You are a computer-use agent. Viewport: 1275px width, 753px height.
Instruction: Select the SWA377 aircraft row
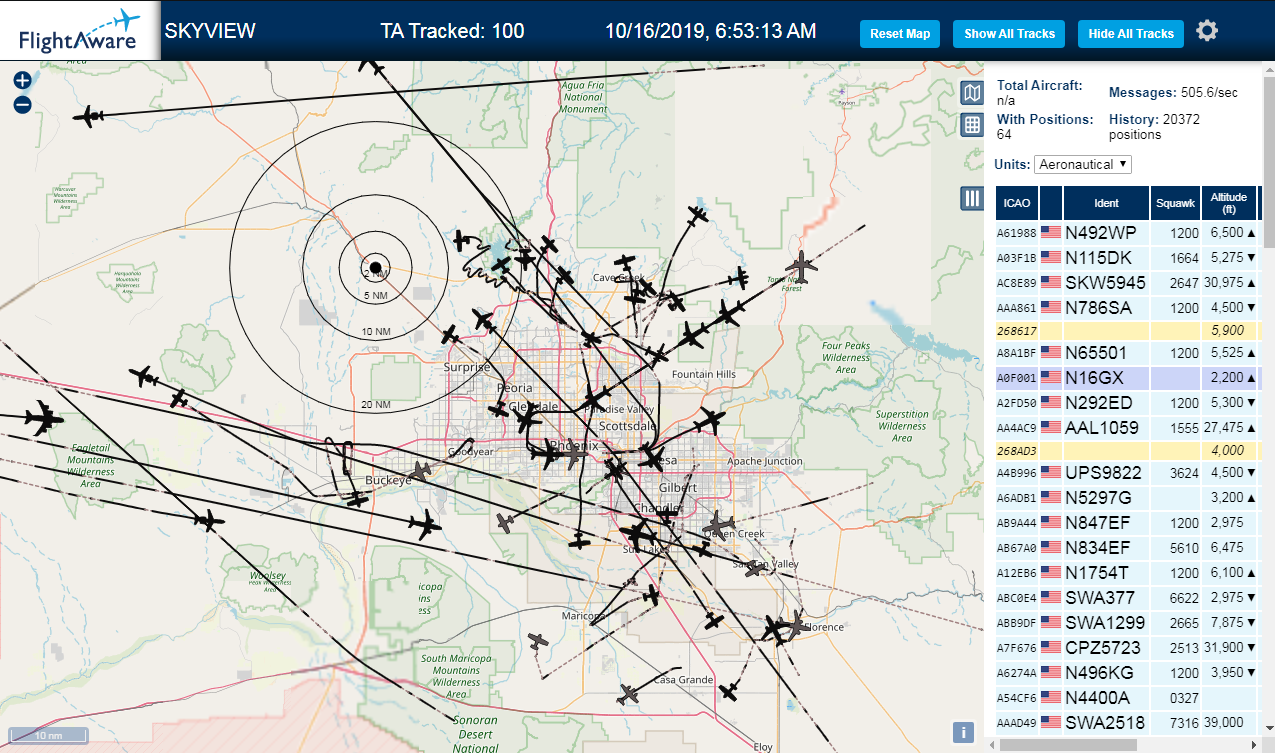point(1128,597)
